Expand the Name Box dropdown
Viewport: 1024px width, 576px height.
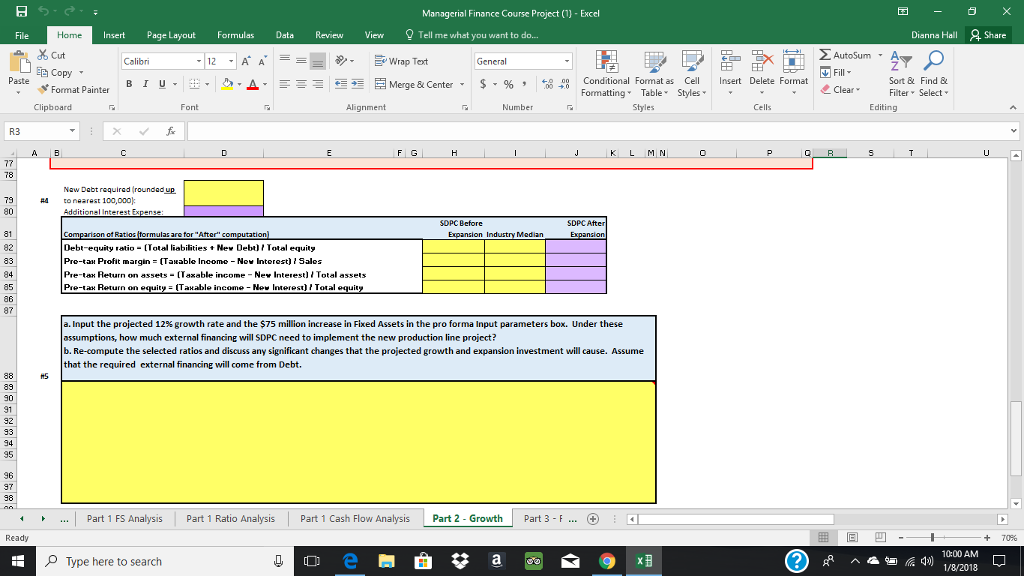(72, 131)
